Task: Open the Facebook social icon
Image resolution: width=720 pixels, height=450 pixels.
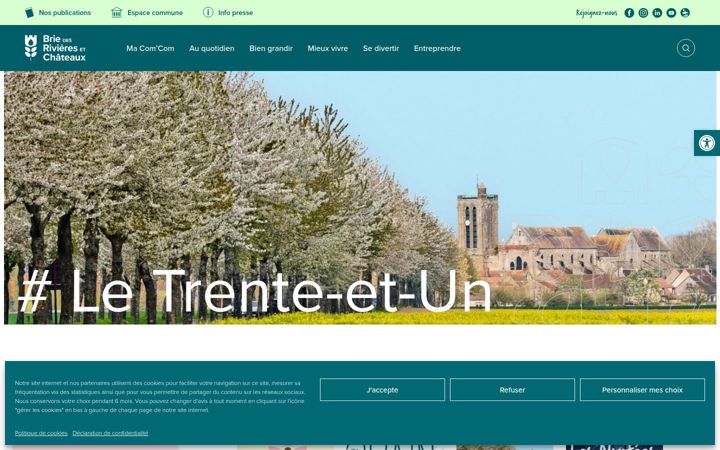Action: [629, 13]
